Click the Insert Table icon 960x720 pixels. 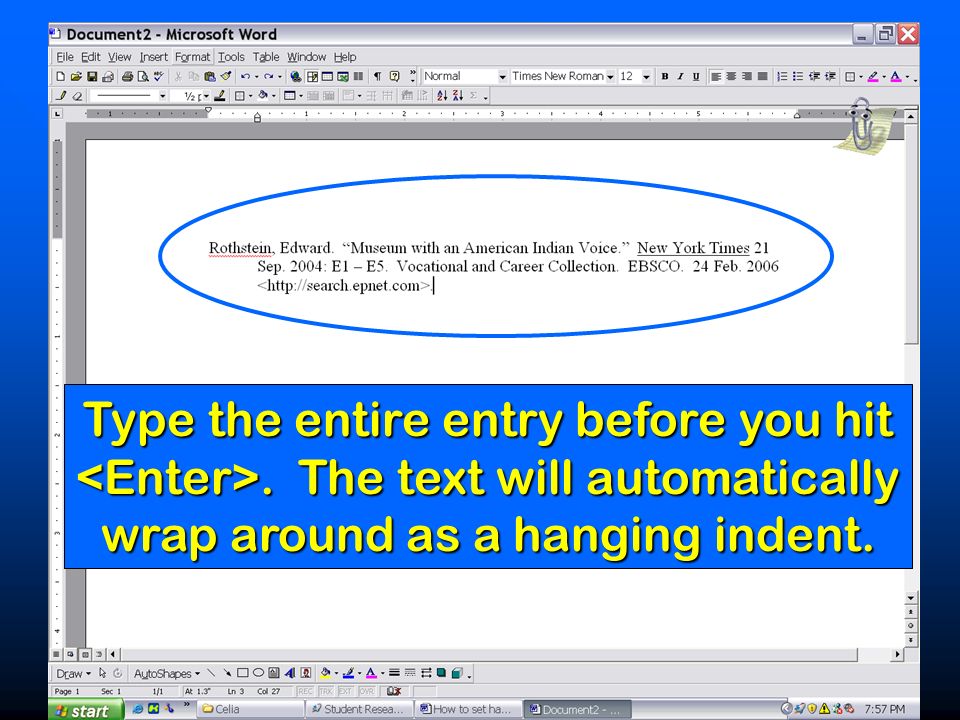tap(328, 77)
